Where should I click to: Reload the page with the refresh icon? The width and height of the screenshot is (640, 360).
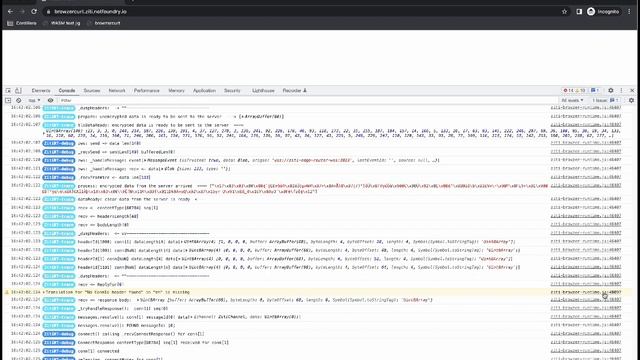tap(34, 12)
